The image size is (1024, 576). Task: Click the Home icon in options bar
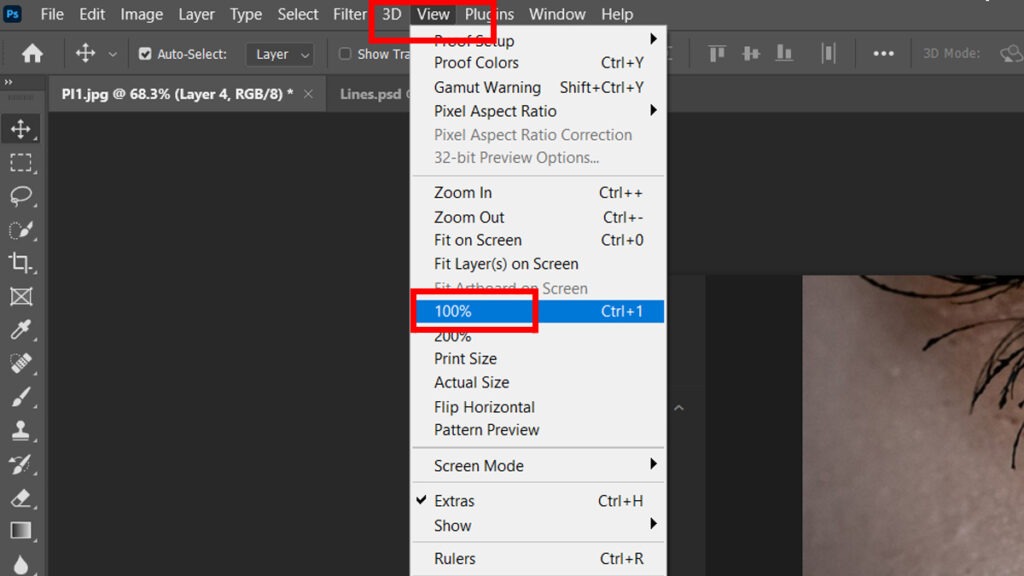[32, 54]
